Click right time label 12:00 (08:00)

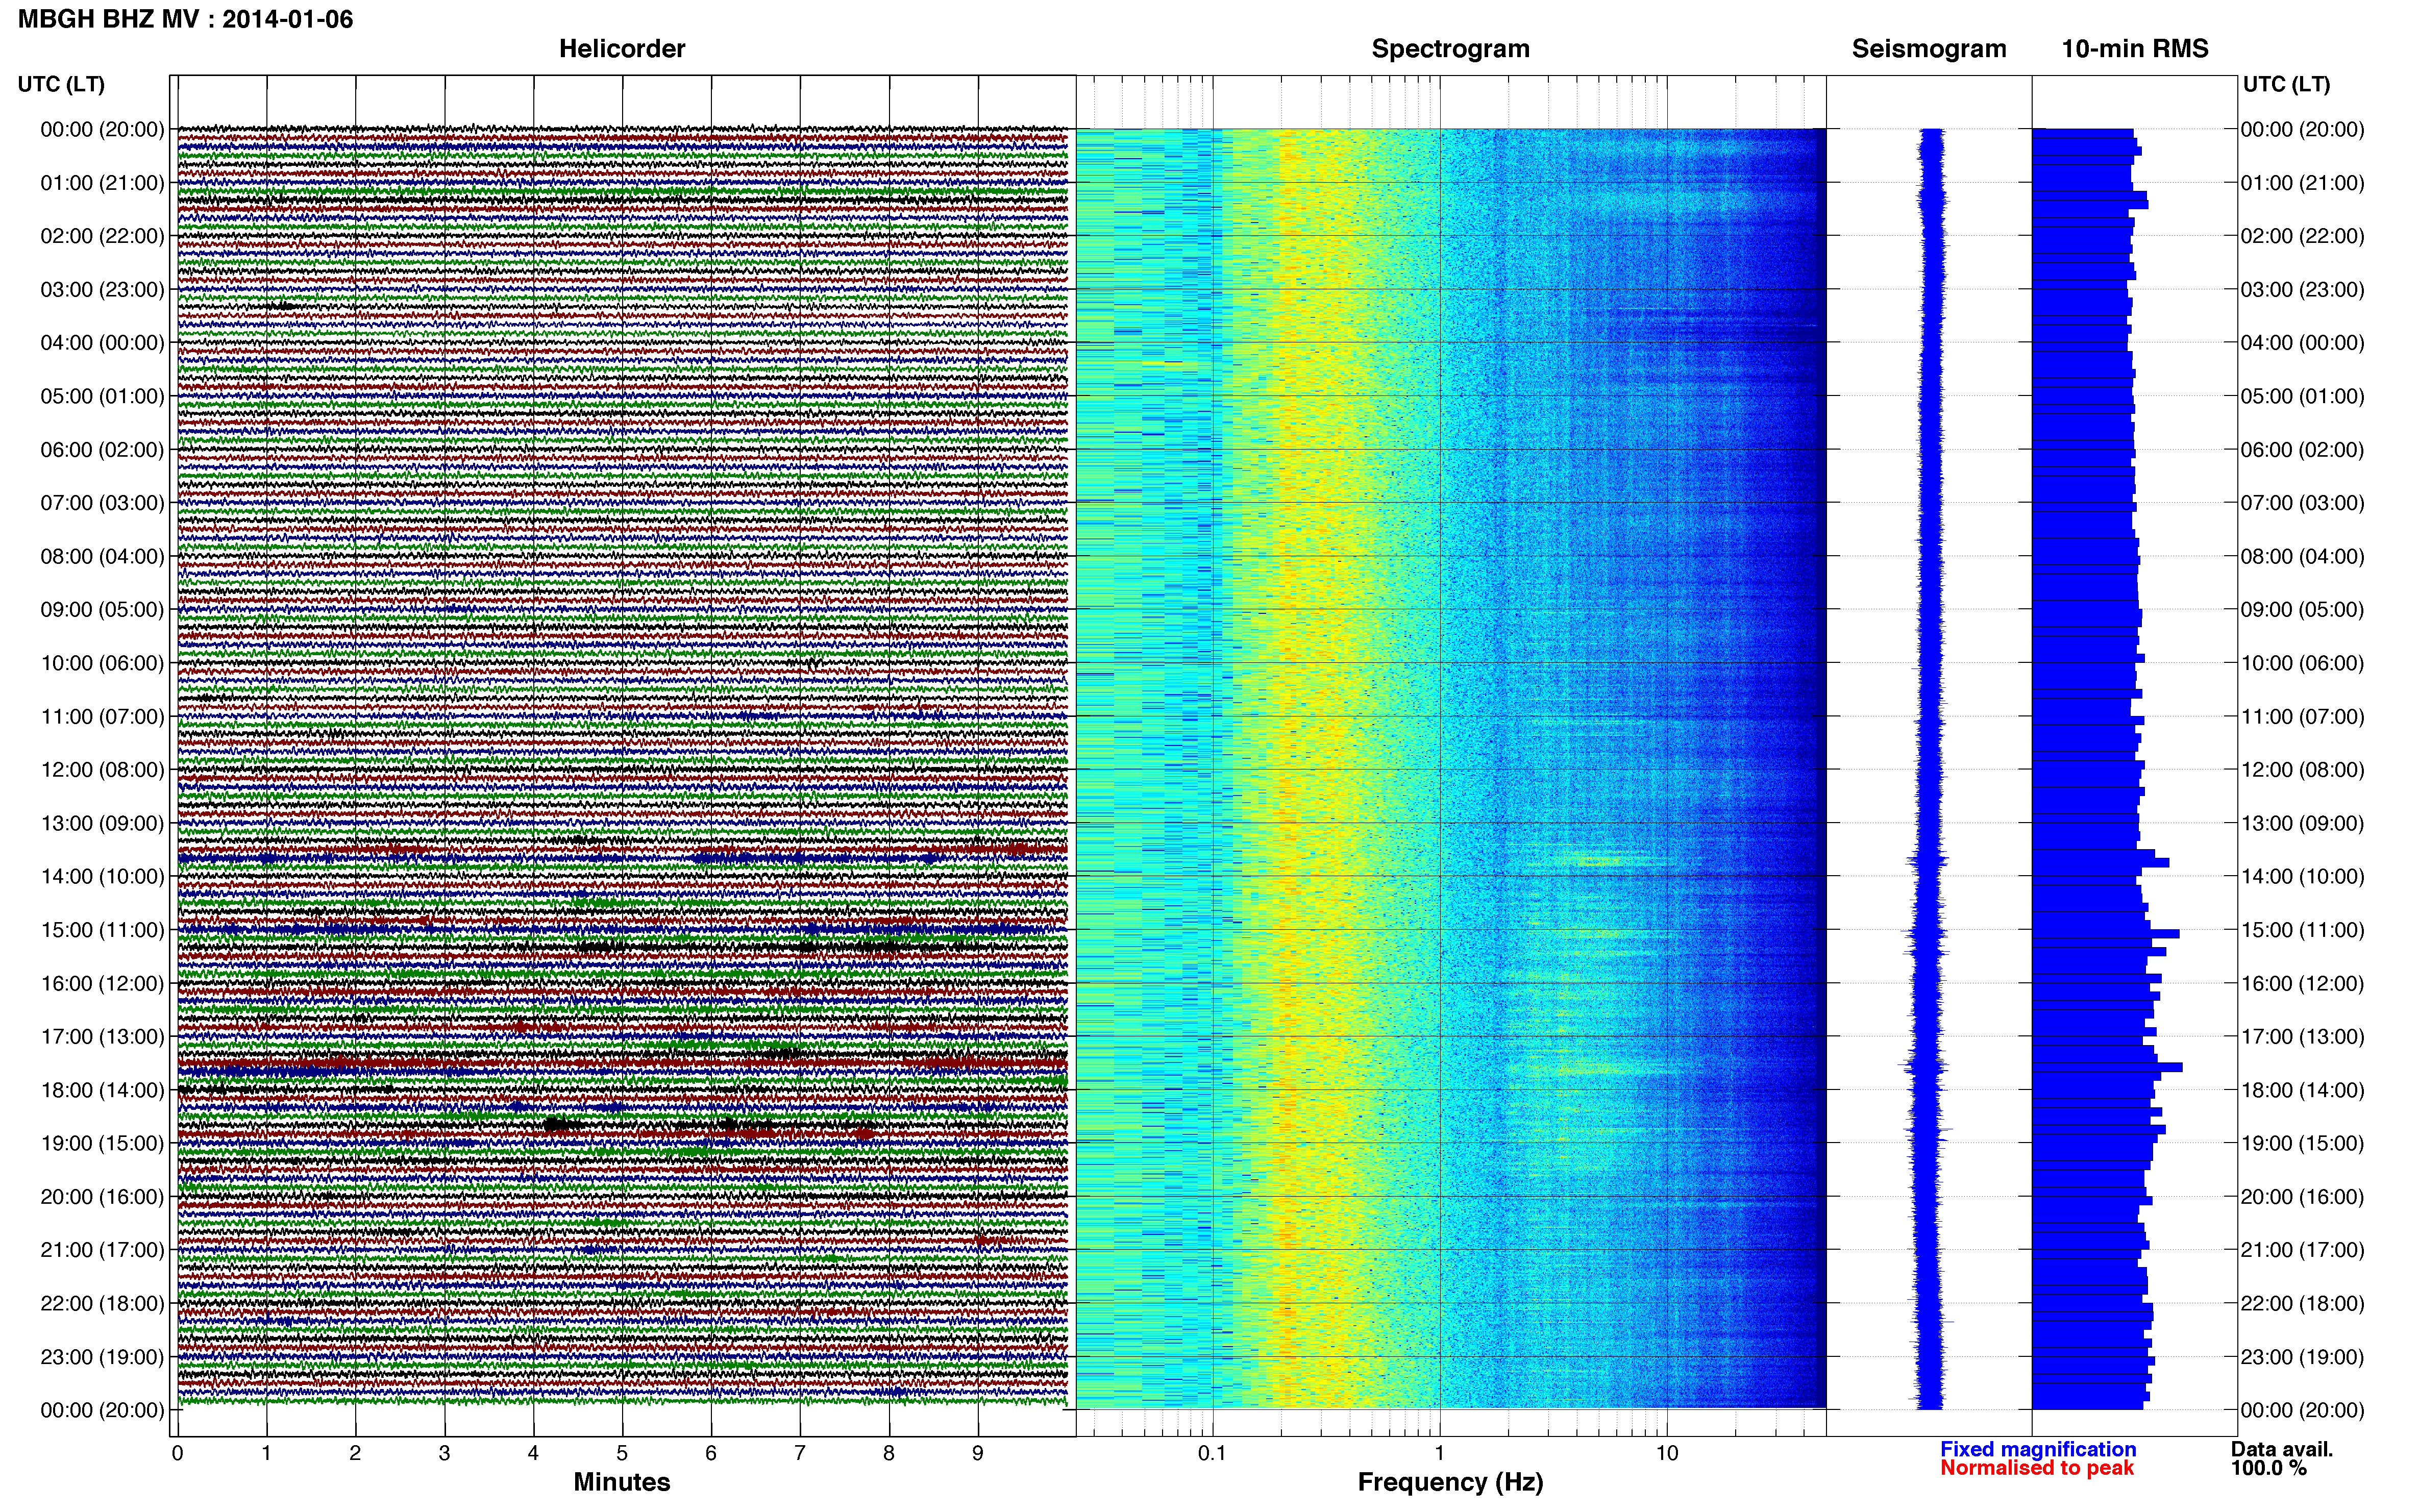point(2302,770)
